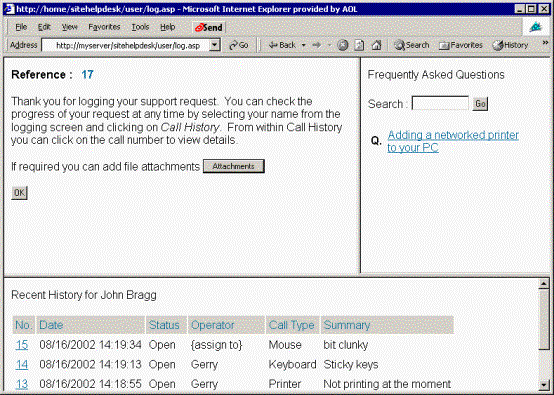Open the Tools menu
Image resolution: width=554 pixels, height=395 pixels.
[140, 27]
